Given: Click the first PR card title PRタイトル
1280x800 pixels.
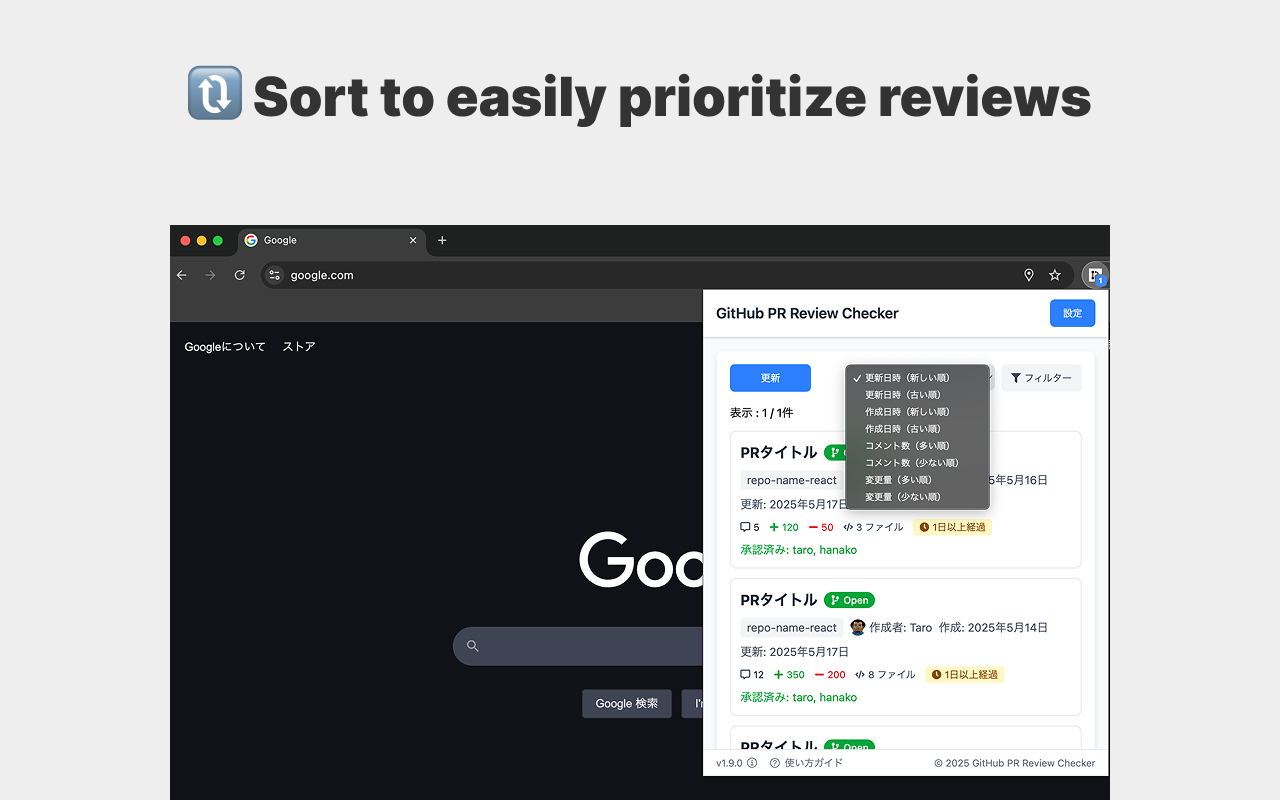Looking at the screenshot, I should pos(779,452).
